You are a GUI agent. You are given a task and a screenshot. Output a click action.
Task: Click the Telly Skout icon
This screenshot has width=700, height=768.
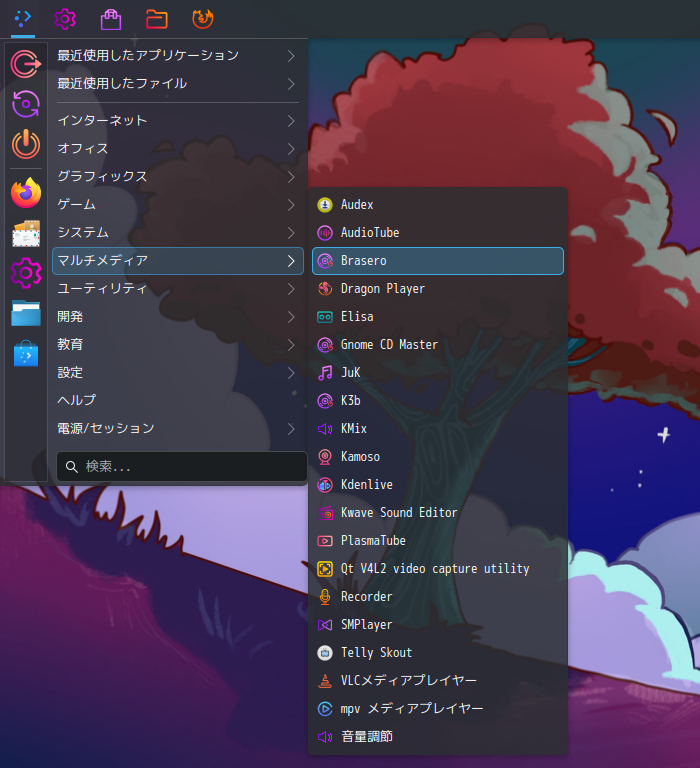325,653
